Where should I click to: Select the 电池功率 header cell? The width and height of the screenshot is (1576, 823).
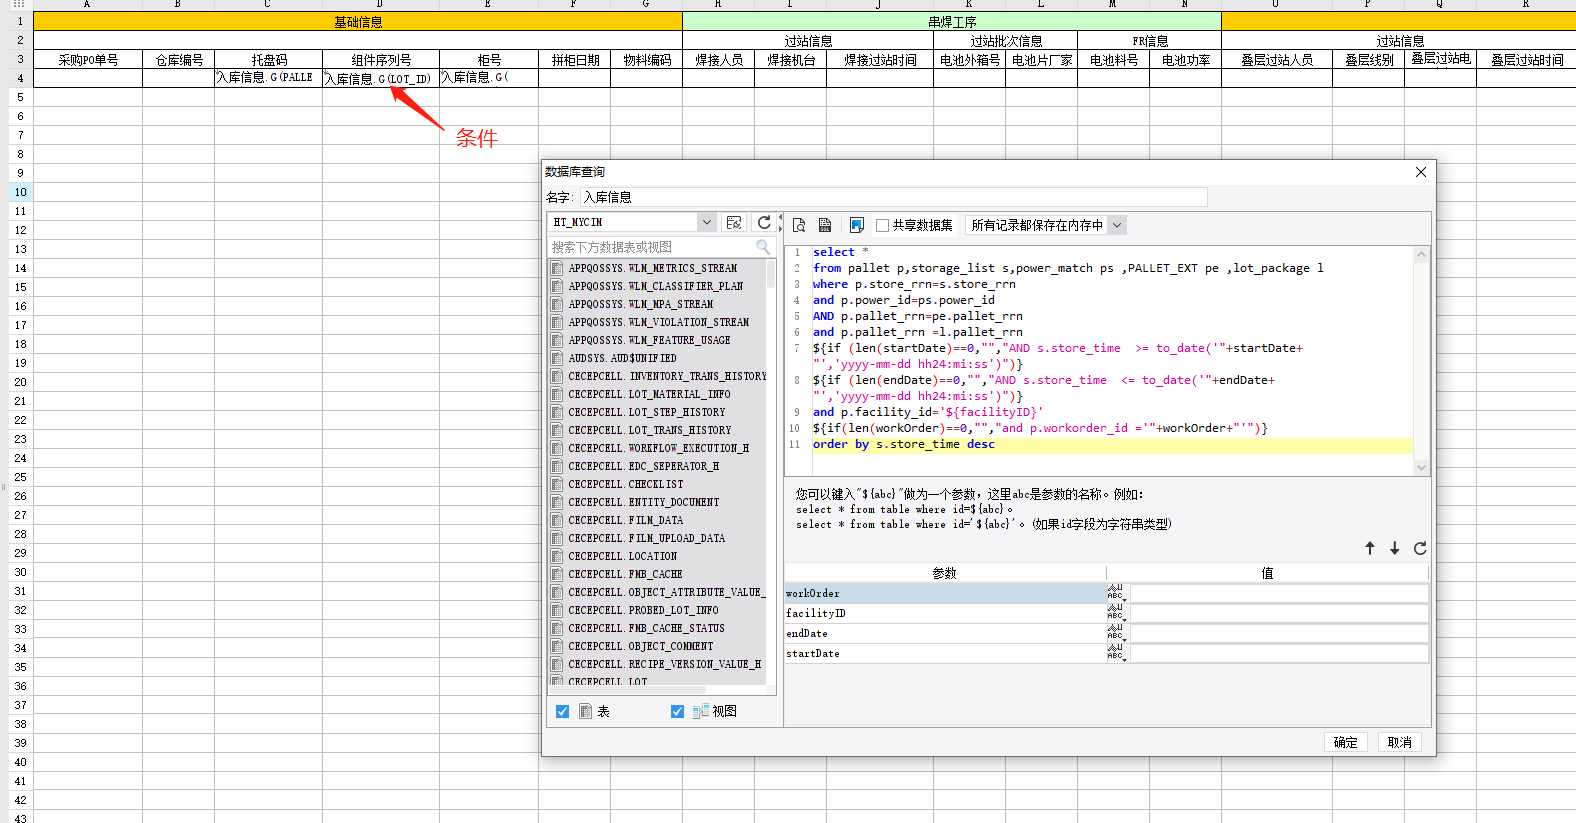(x=1186, y=59)
